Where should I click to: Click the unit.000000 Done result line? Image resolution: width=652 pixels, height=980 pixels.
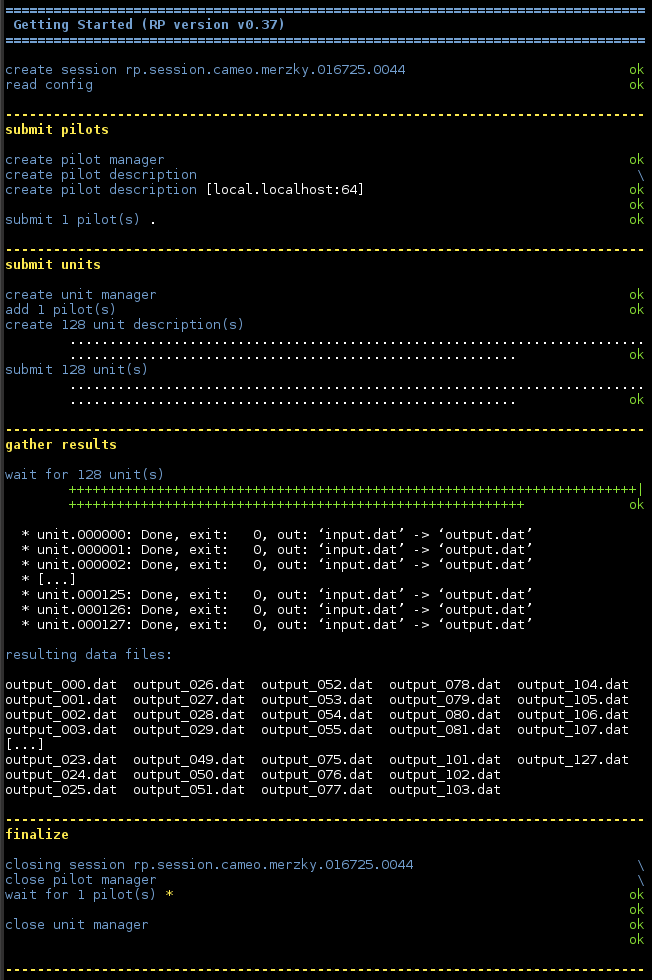point(276,534)
